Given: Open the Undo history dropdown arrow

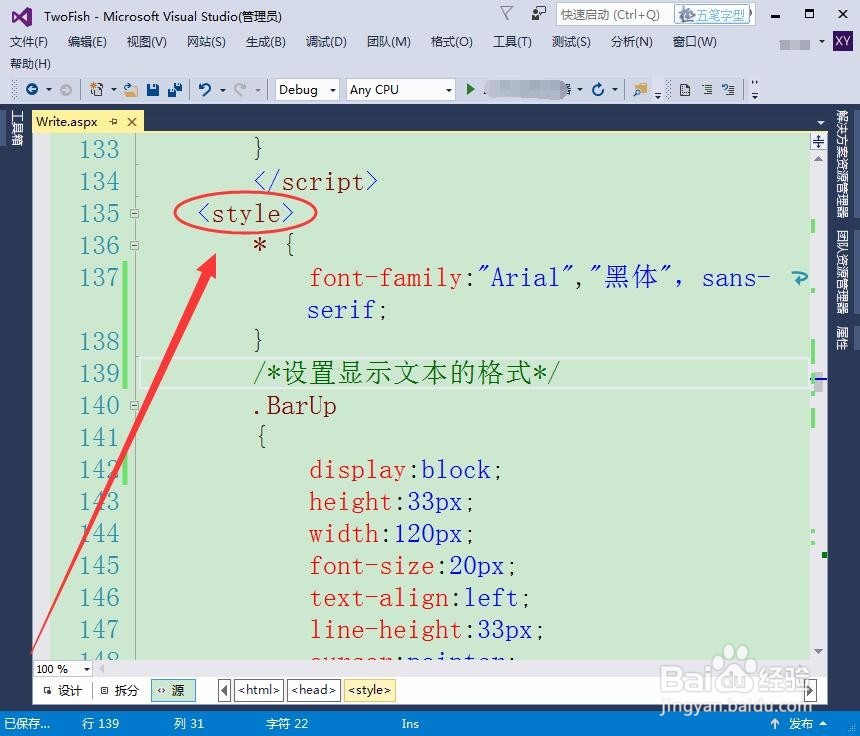Looking at the screenshot, I should click(222, 89).
